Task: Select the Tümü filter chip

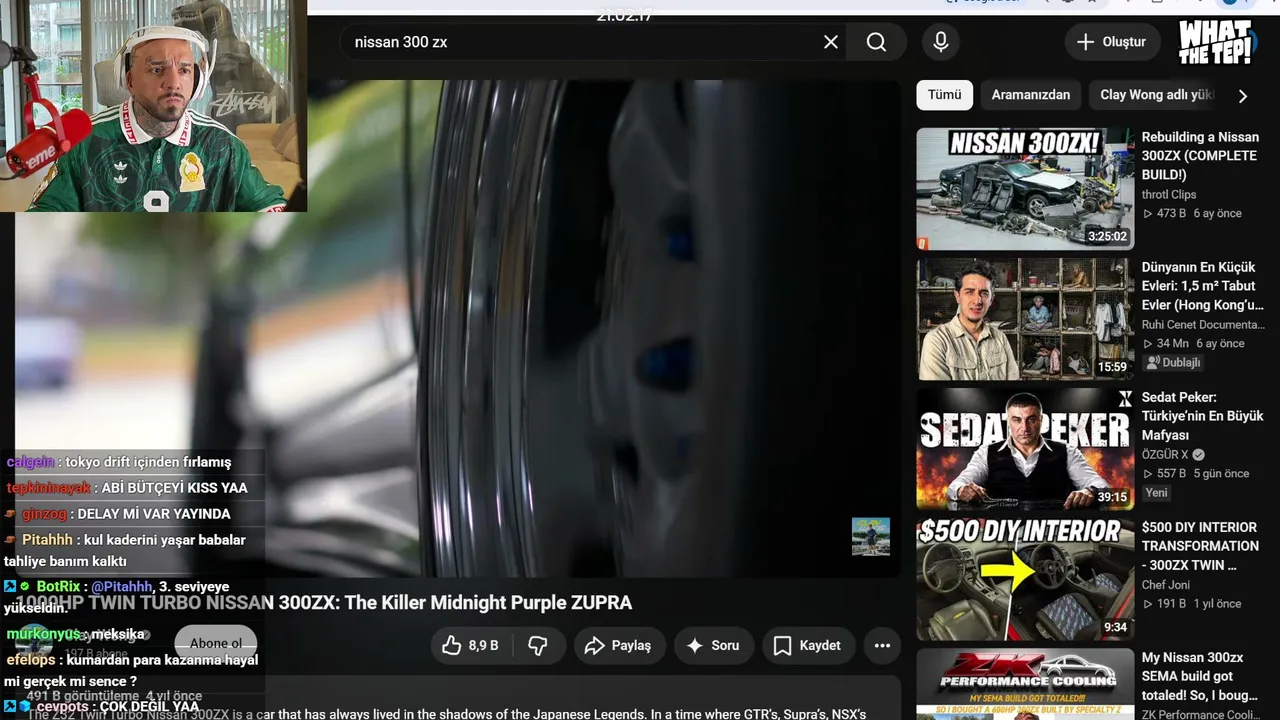Action: (x=944, y=95)
